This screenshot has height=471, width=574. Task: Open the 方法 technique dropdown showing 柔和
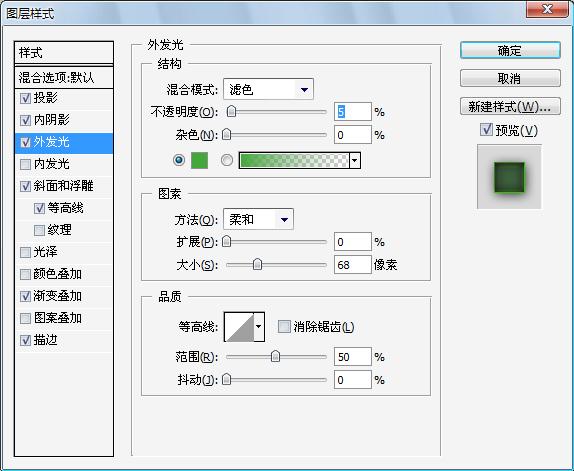[x=258, y=219]
